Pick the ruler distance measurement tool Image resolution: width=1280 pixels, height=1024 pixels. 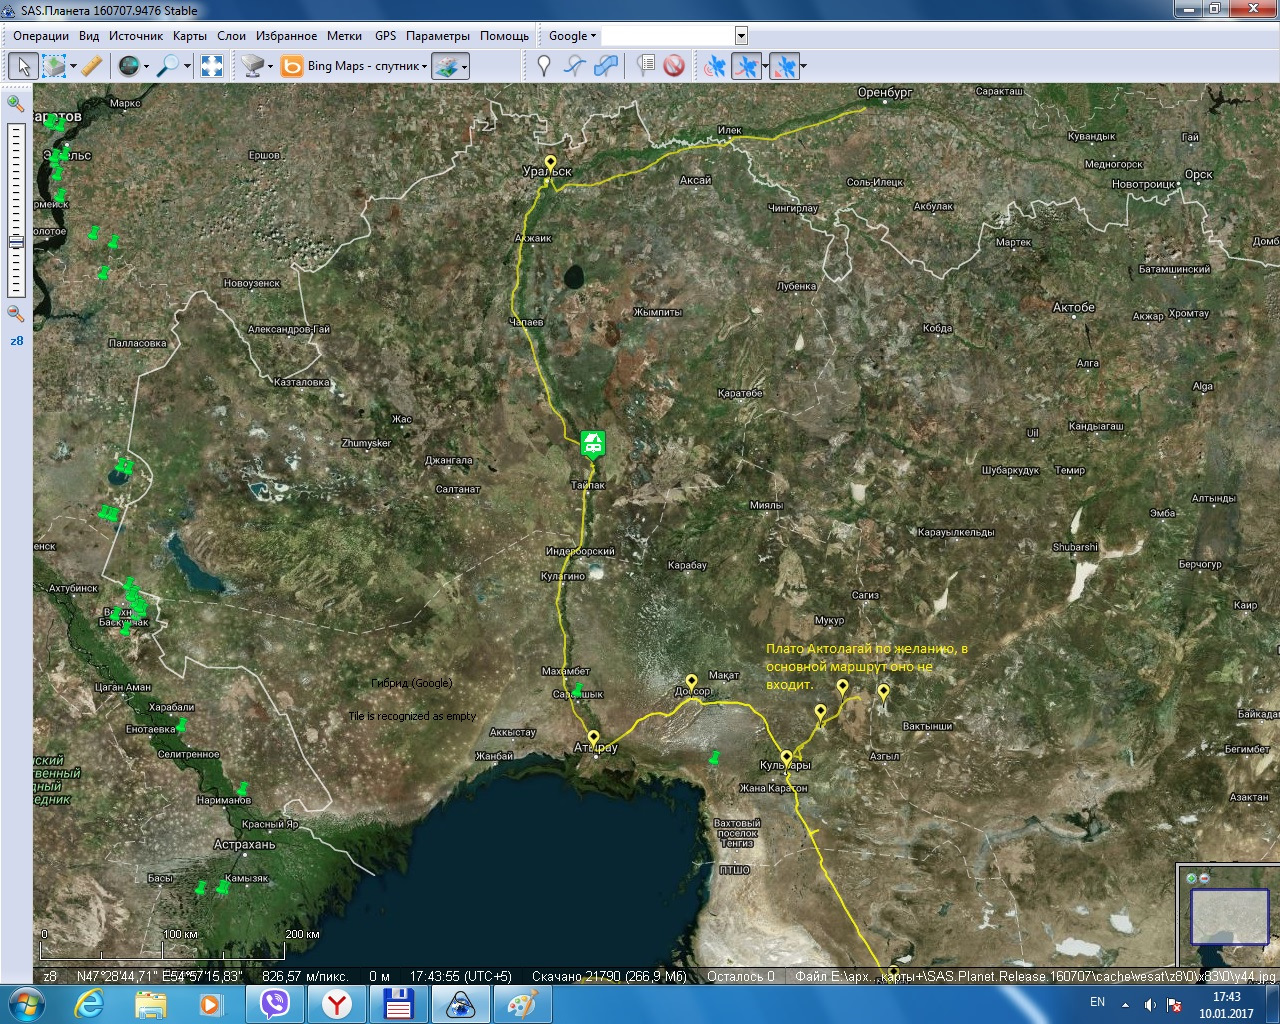point(91,66)
